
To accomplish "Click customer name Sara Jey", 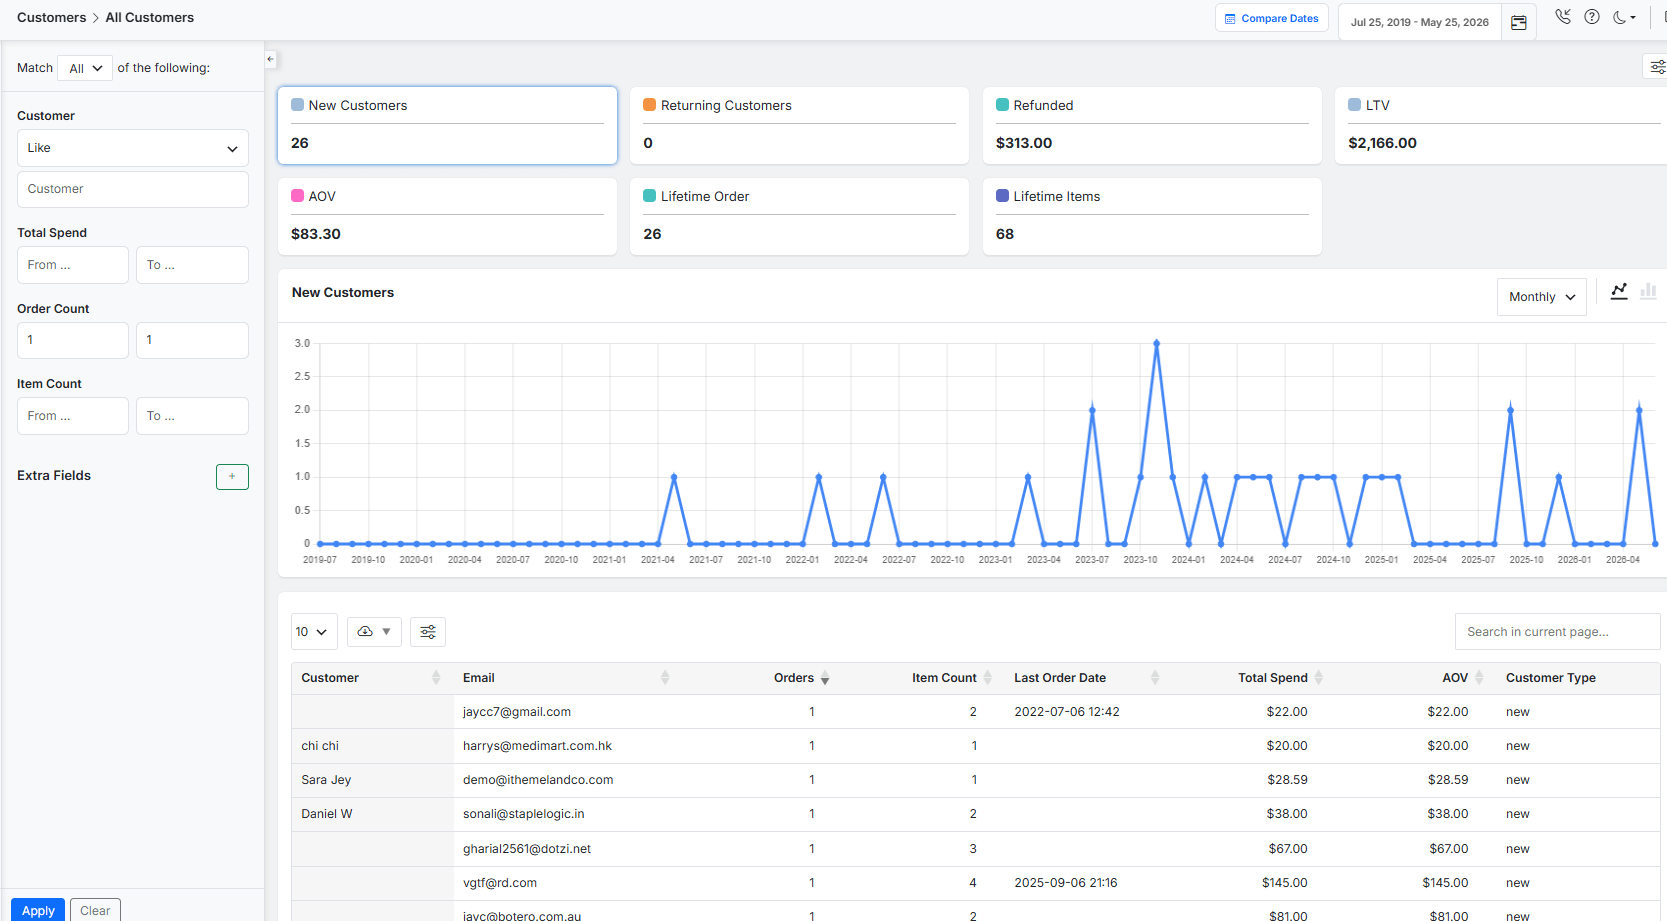I will (x=326, y=780).
